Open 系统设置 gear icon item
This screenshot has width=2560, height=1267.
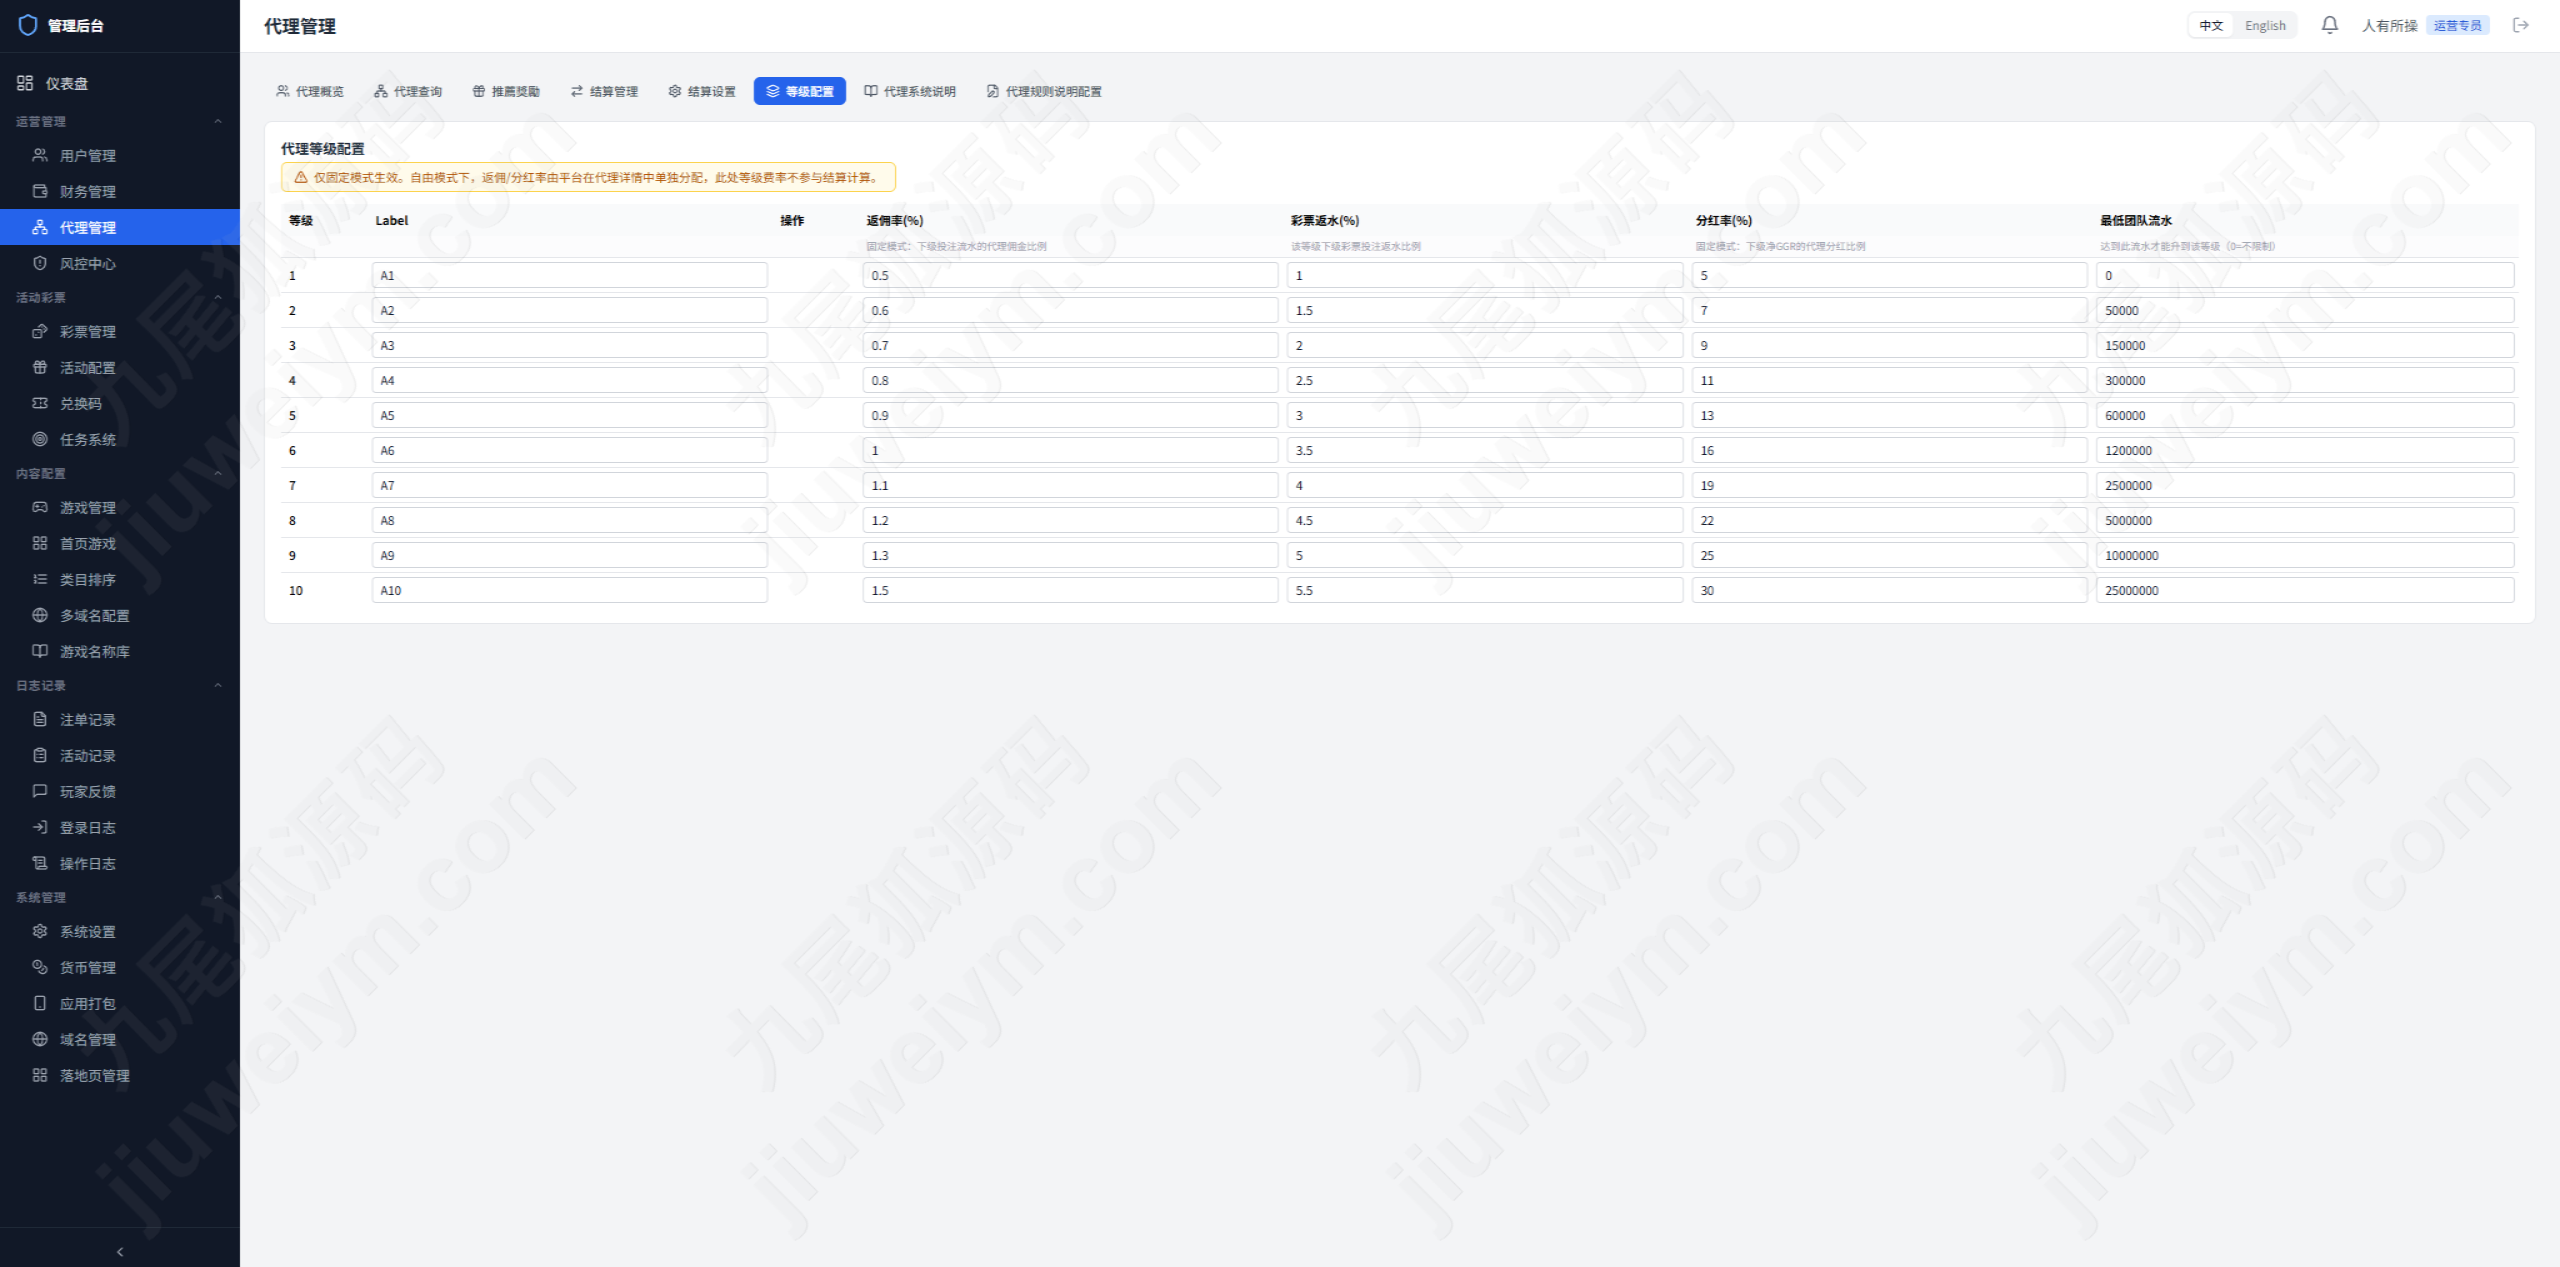coord(40,931)
